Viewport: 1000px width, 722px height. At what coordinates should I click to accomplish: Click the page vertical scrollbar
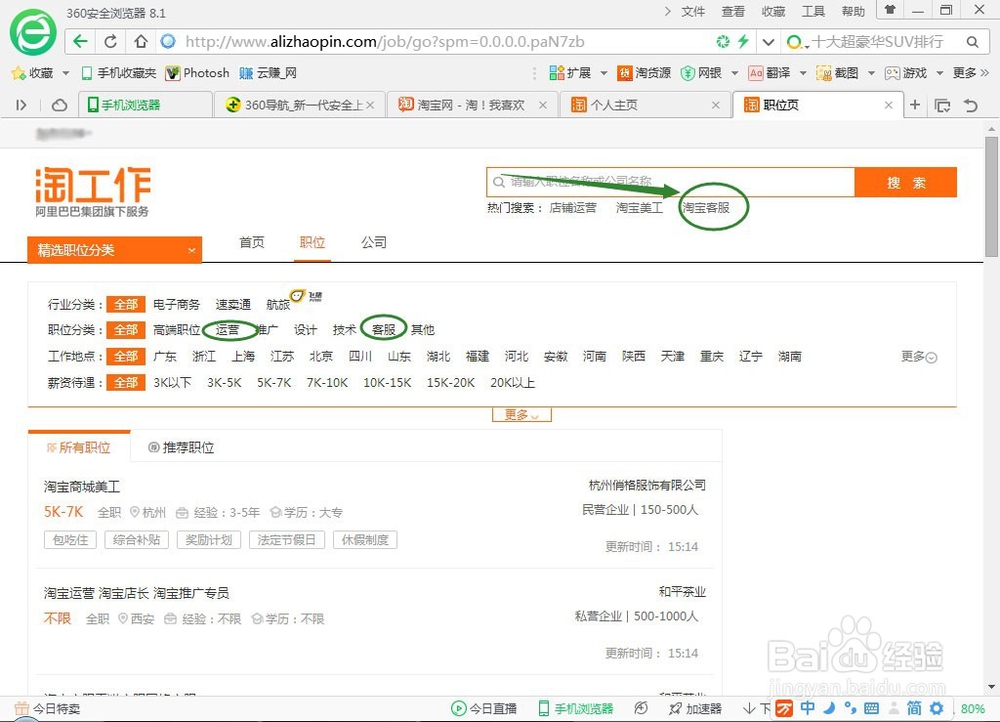coord(991,196)
